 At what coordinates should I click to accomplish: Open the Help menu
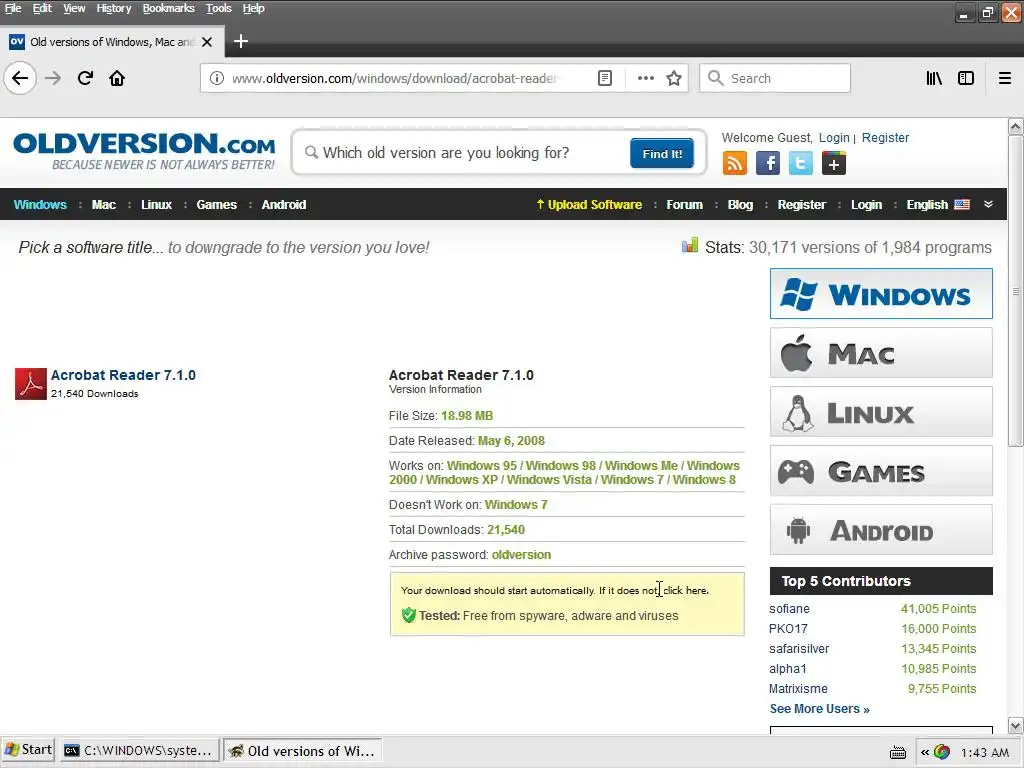253,8
